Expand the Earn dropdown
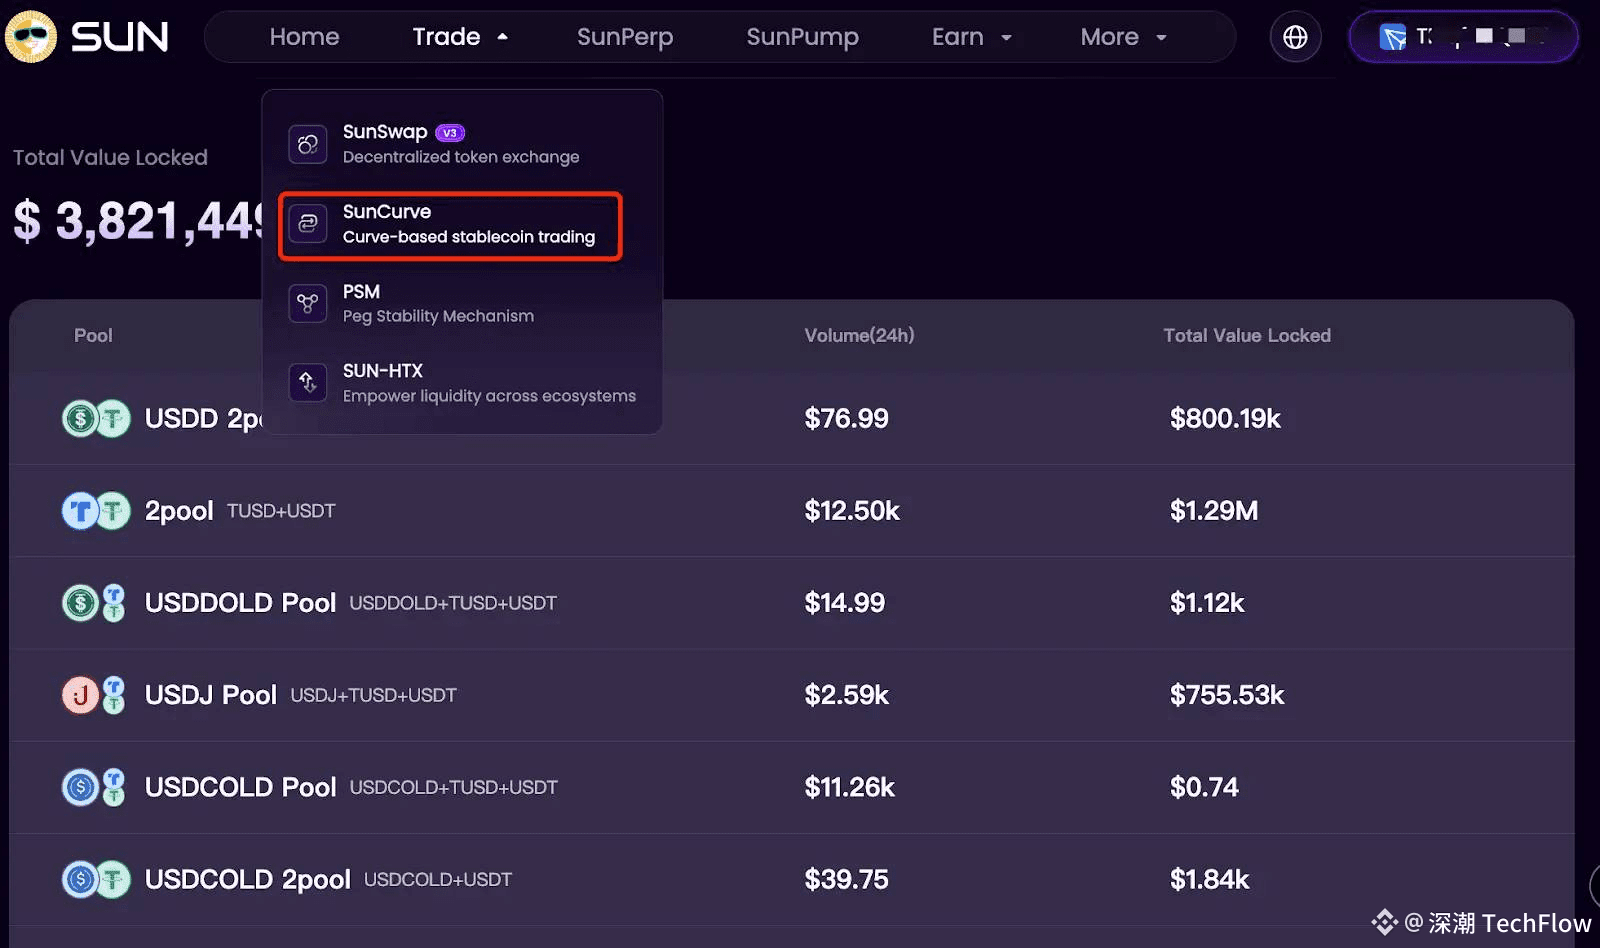 point(971,37)
